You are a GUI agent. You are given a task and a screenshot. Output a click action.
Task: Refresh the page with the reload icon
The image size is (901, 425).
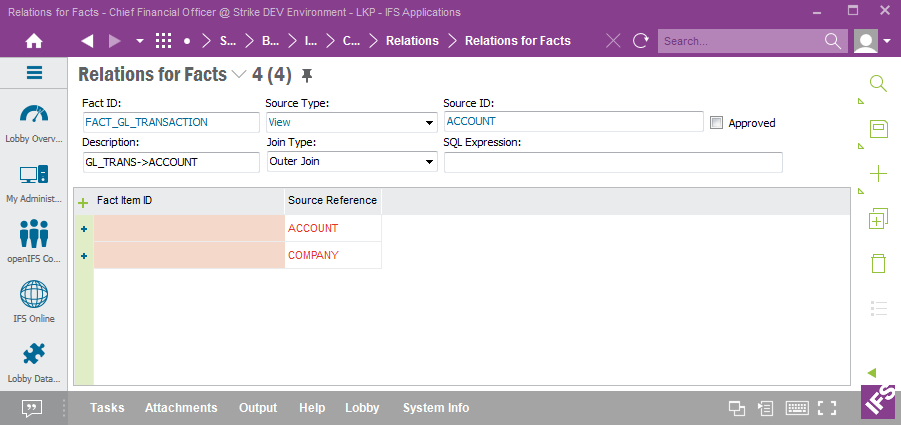[x=640, y=41]
